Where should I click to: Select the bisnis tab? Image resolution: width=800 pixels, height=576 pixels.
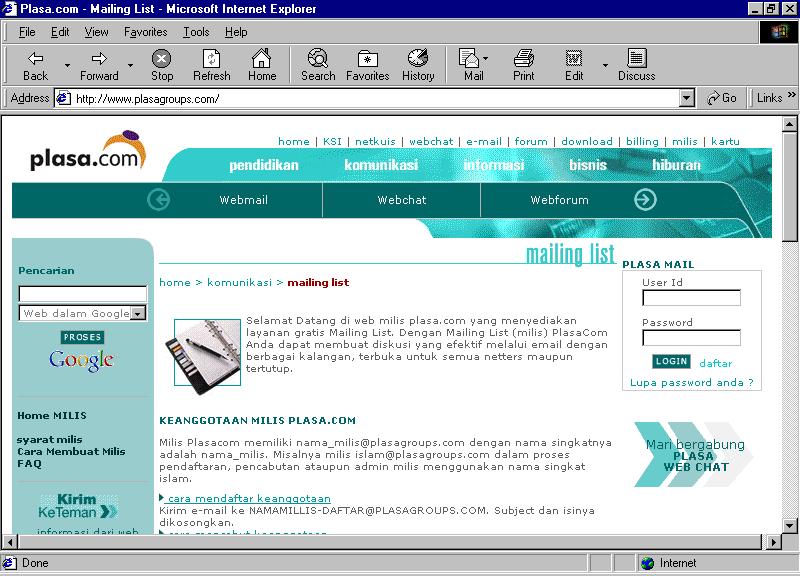click(x=588, y=165)
